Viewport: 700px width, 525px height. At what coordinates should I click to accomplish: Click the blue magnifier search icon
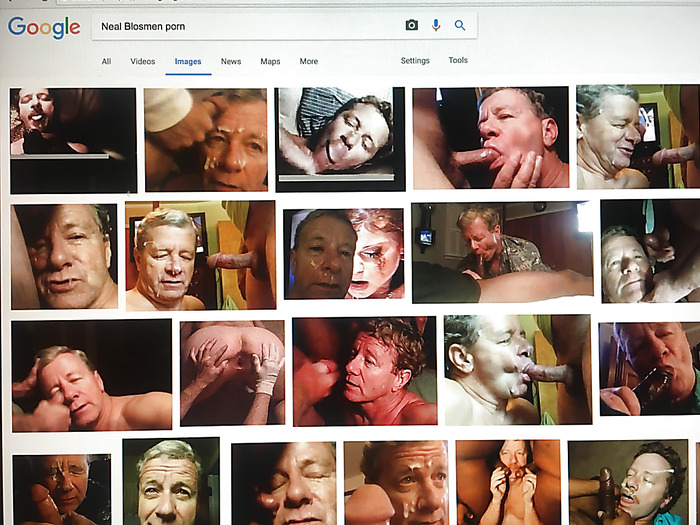(460, 25)
